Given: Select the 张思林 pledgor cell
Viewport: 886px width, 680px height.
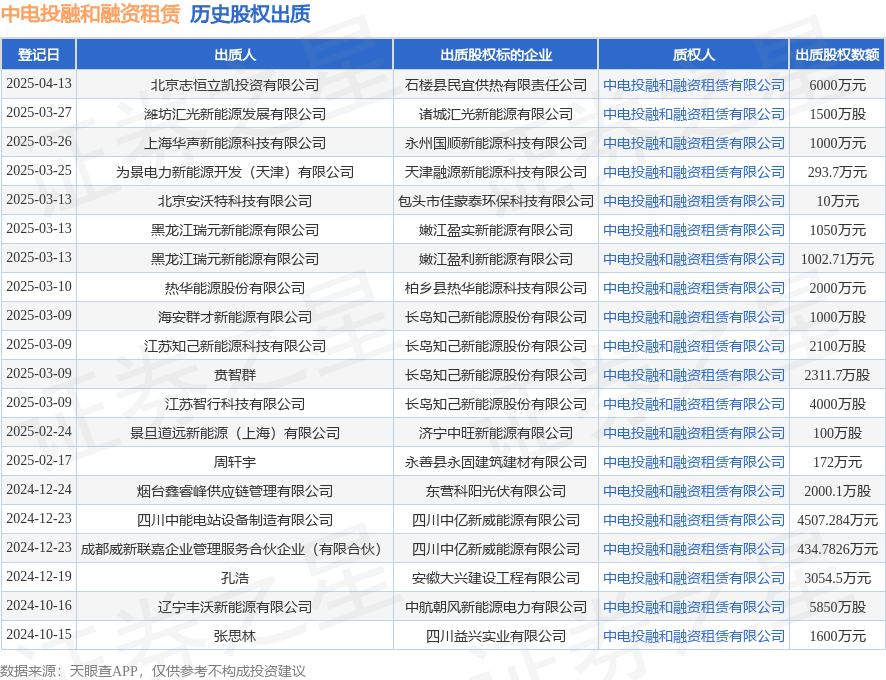Looking at the screenshot, I should [x=234, y=636].
